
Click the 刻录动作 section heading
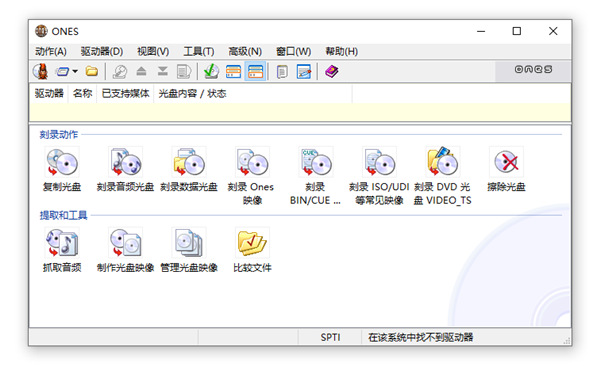59,135
